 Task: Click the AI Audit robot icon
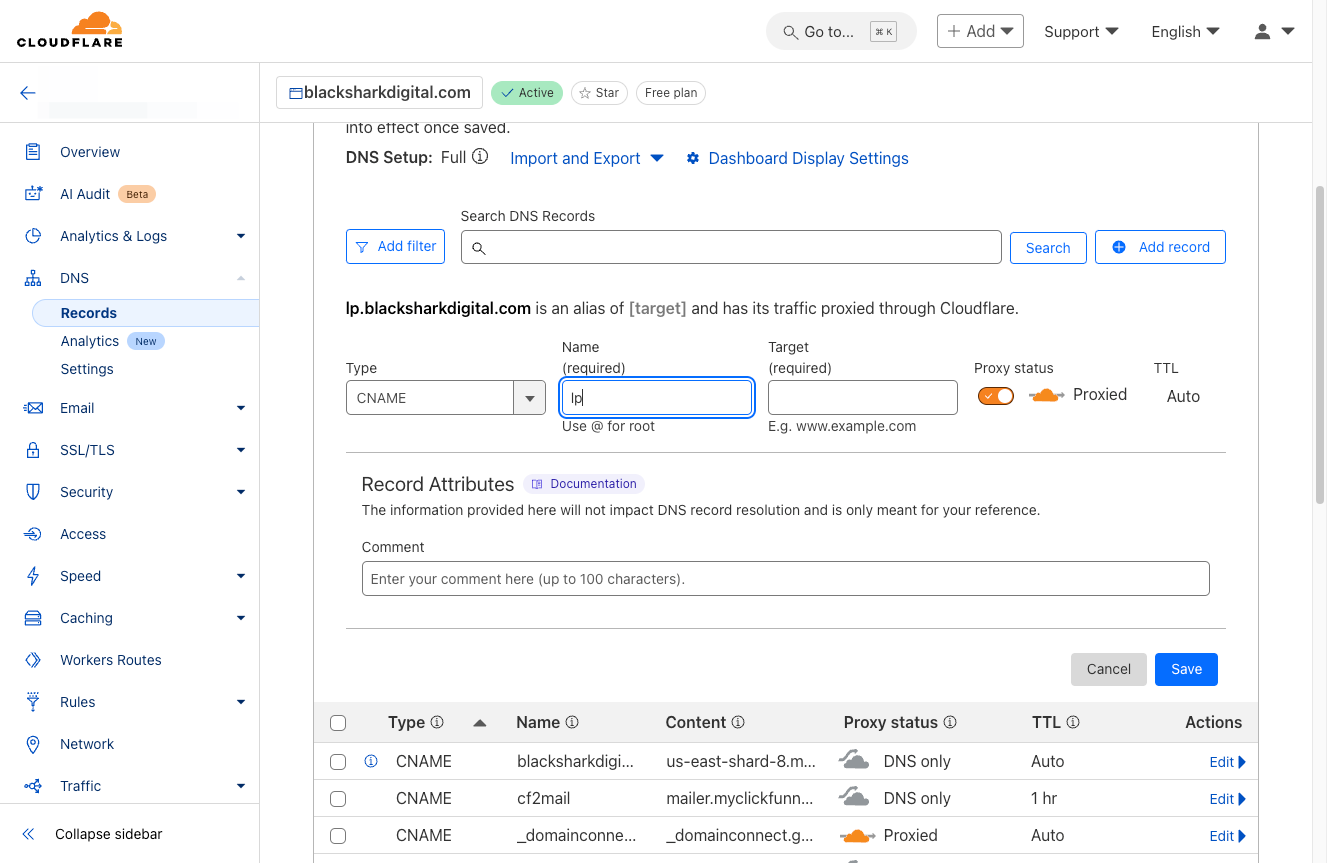coord(33,194)
